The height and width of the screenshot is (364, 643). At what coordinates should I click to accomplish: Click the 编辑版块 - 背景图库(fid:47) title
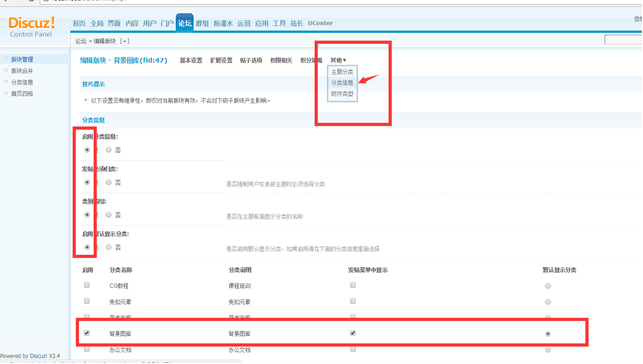(x=124, y=60)
